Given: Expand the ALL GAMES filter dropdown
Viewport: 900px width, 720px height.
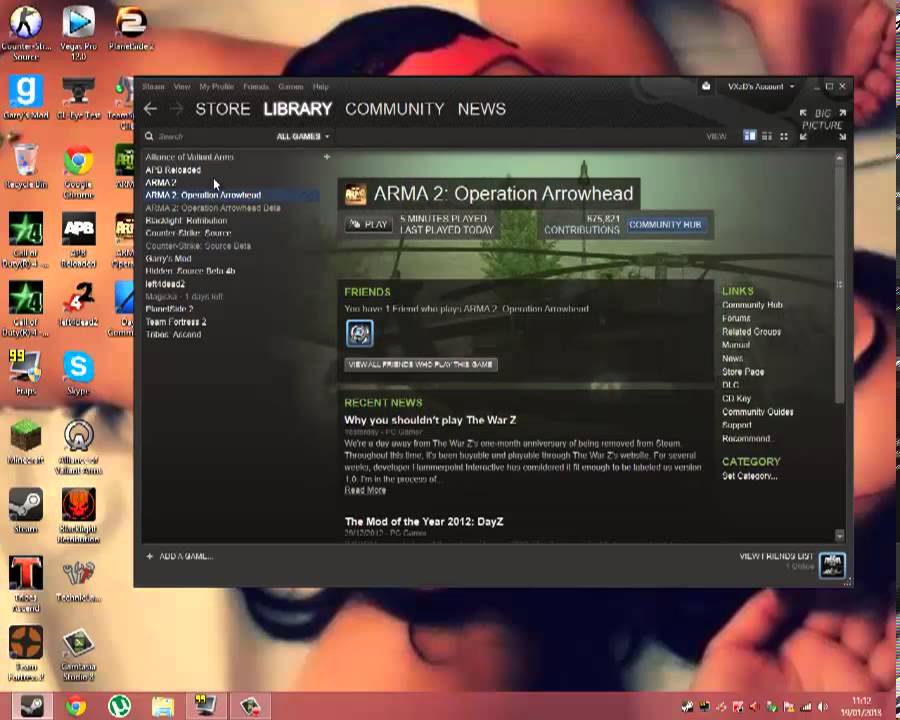Looking at the screenshot, I should [x=303, y=136].
